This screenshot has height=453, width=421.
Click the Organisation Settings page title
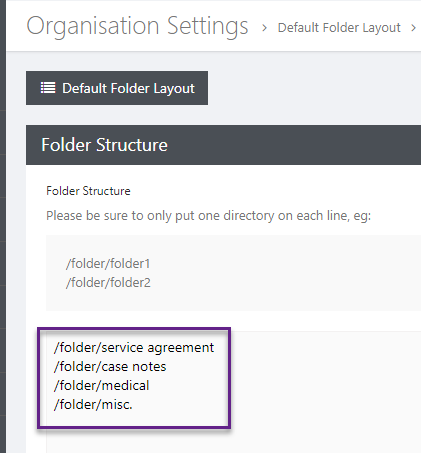(x=137, y=26)
